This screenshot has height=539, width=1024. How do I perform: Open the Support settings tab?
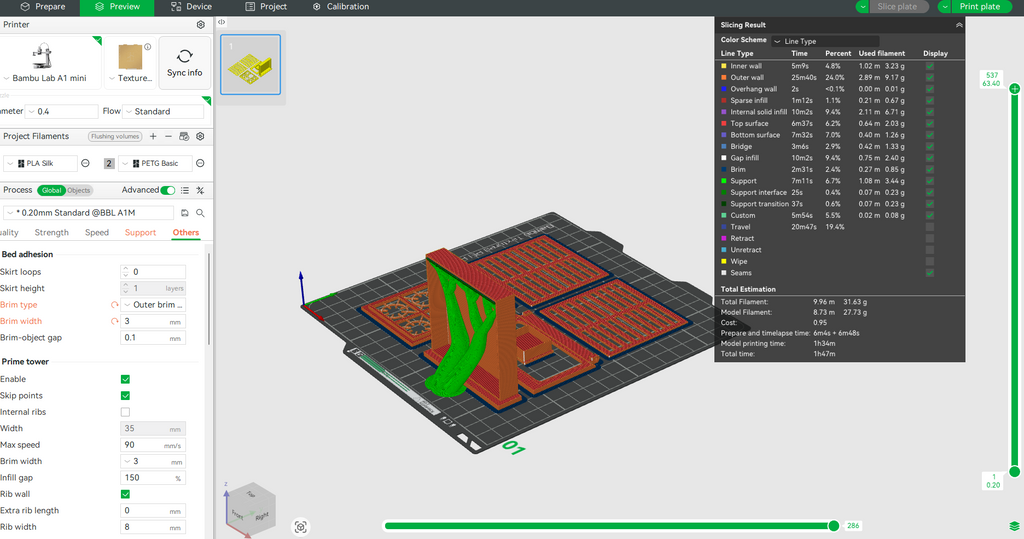pos(140,233)
